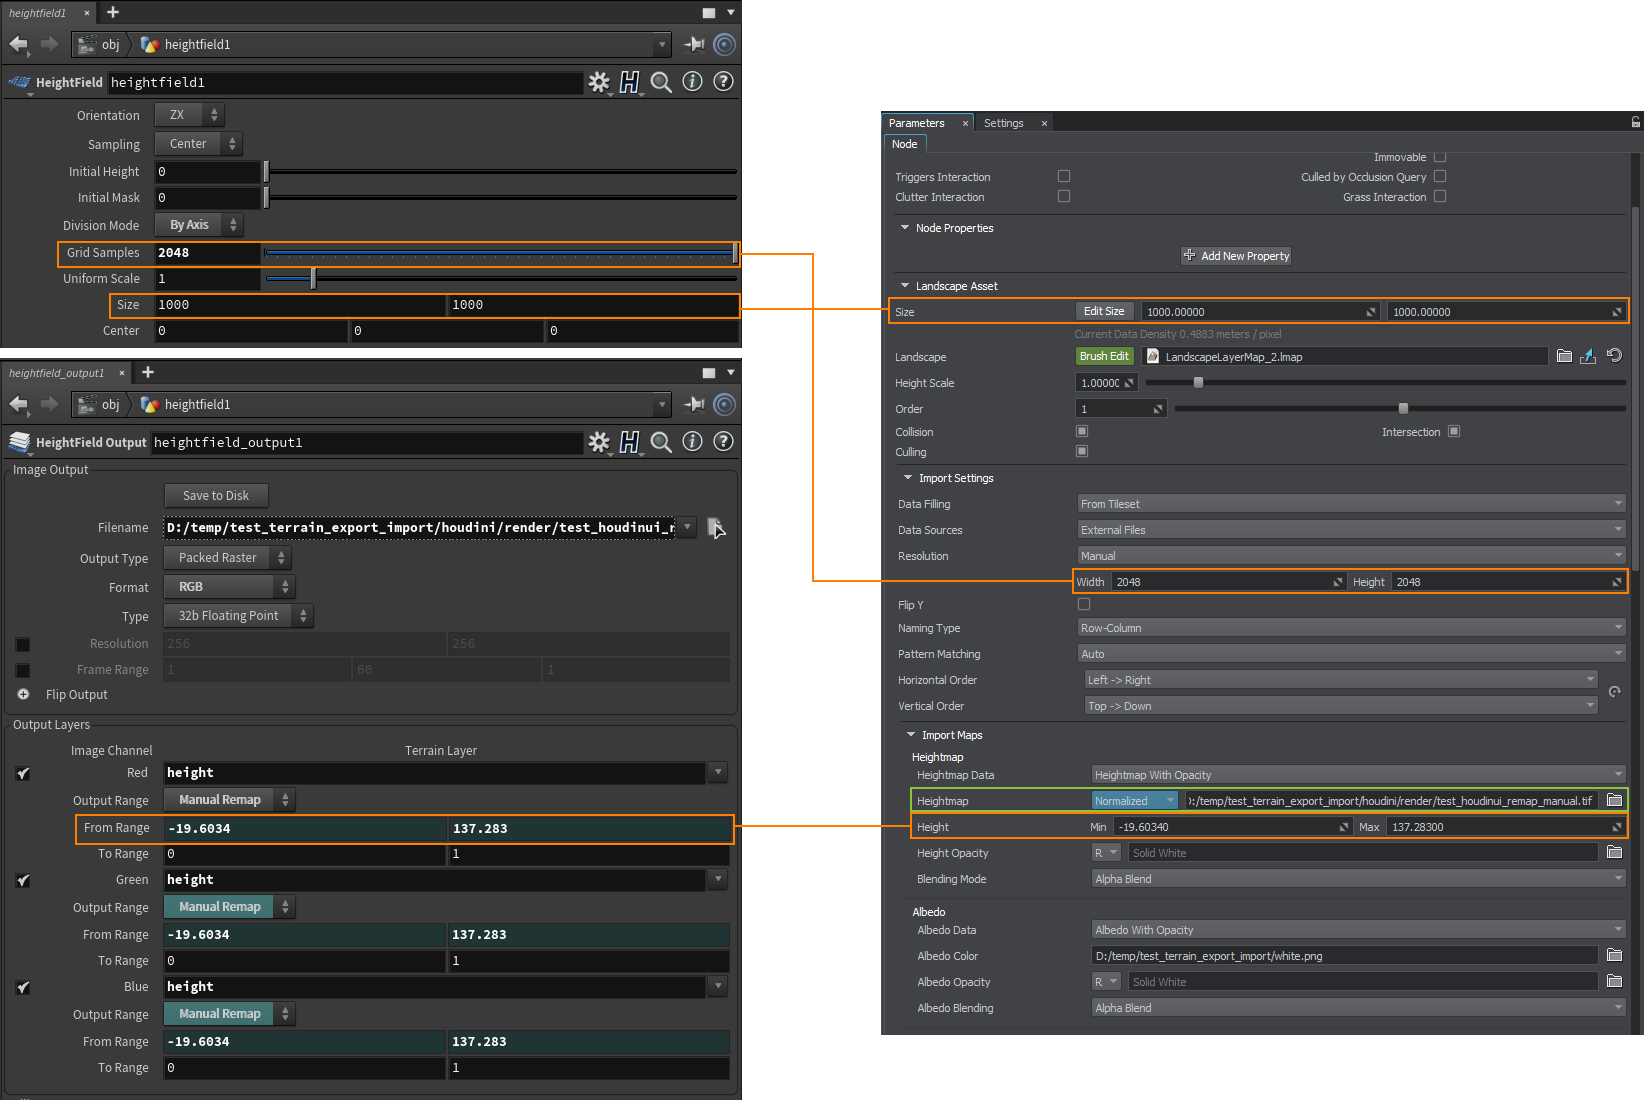Open the Output Type Packed Raster dropdown
This screenshot has width=1644, height=1100.
tap(227, 558)
